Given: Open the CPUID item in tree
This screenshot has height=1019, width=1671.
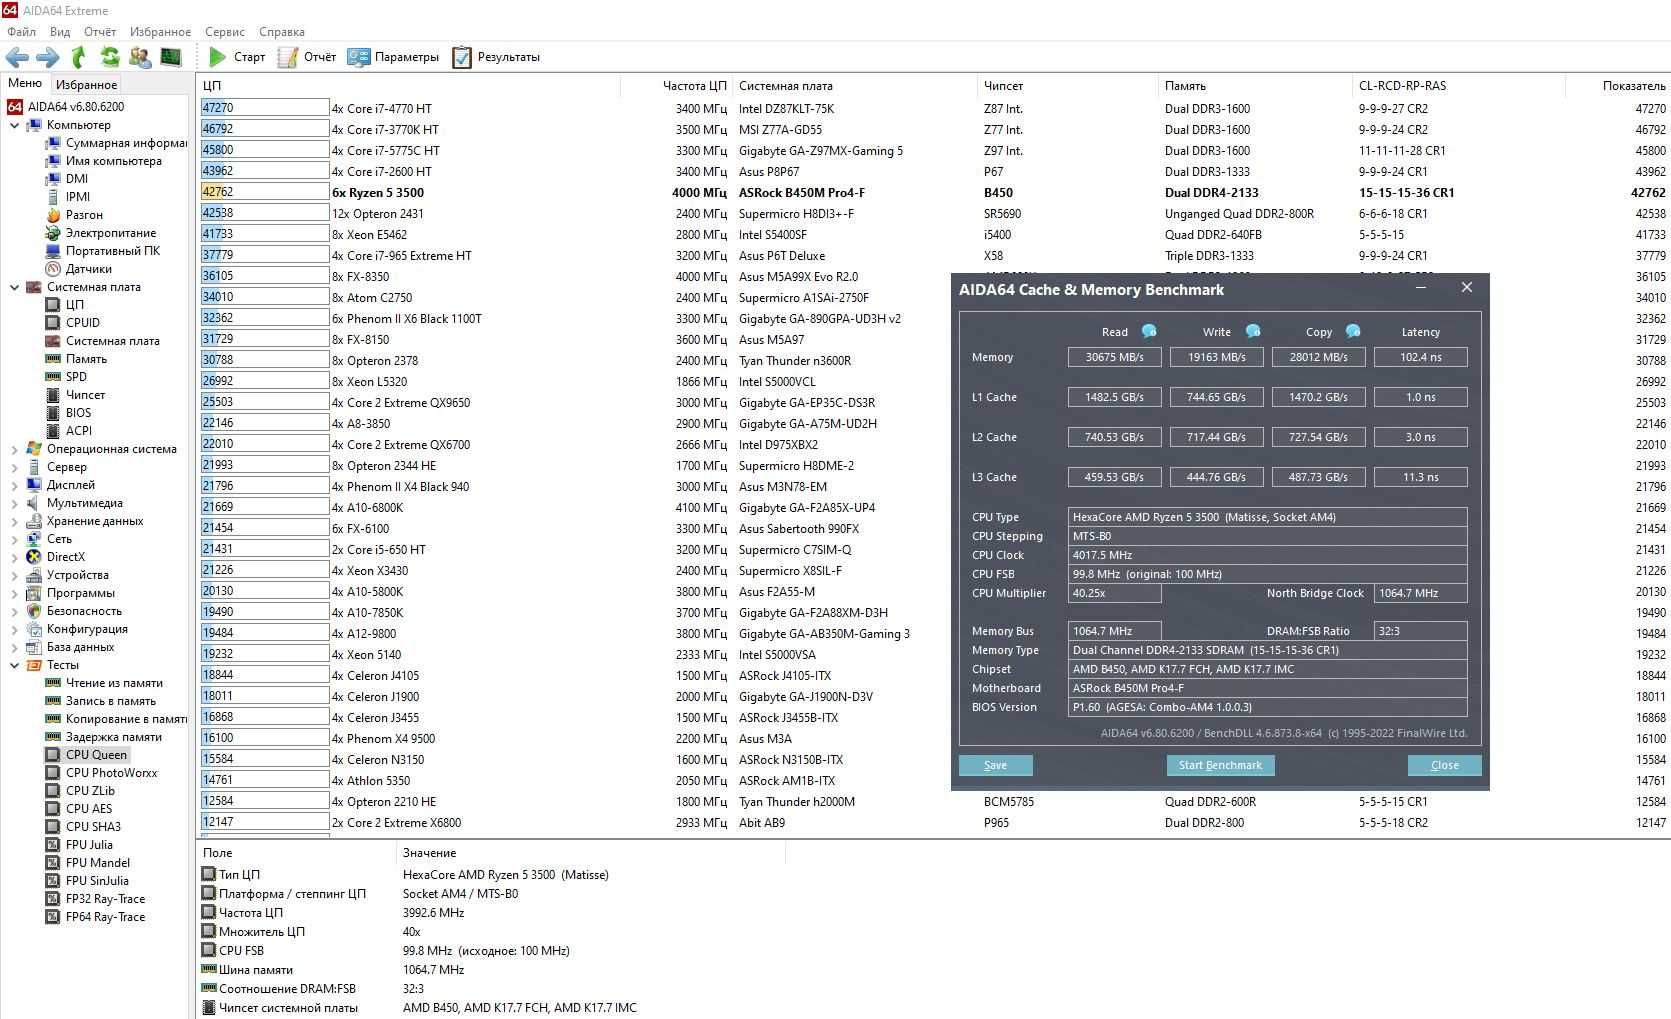Looking at the screenshot, I should point(73,323).
